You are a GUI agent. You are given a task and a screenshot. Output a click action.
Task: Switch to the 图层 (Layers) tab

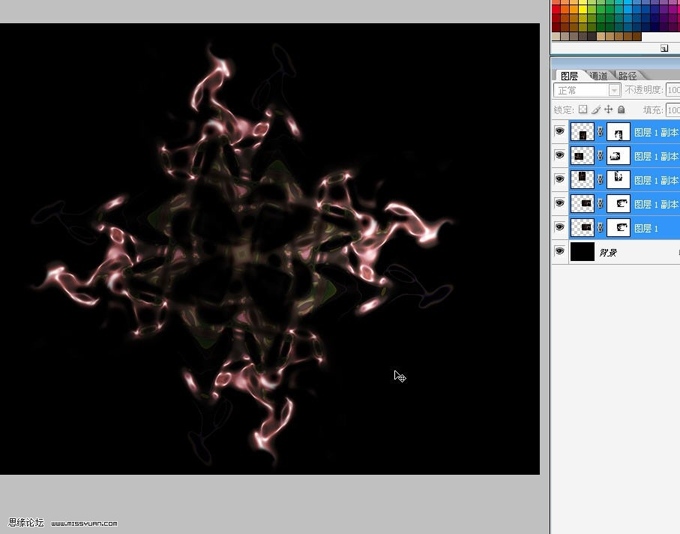coord(569,76)
